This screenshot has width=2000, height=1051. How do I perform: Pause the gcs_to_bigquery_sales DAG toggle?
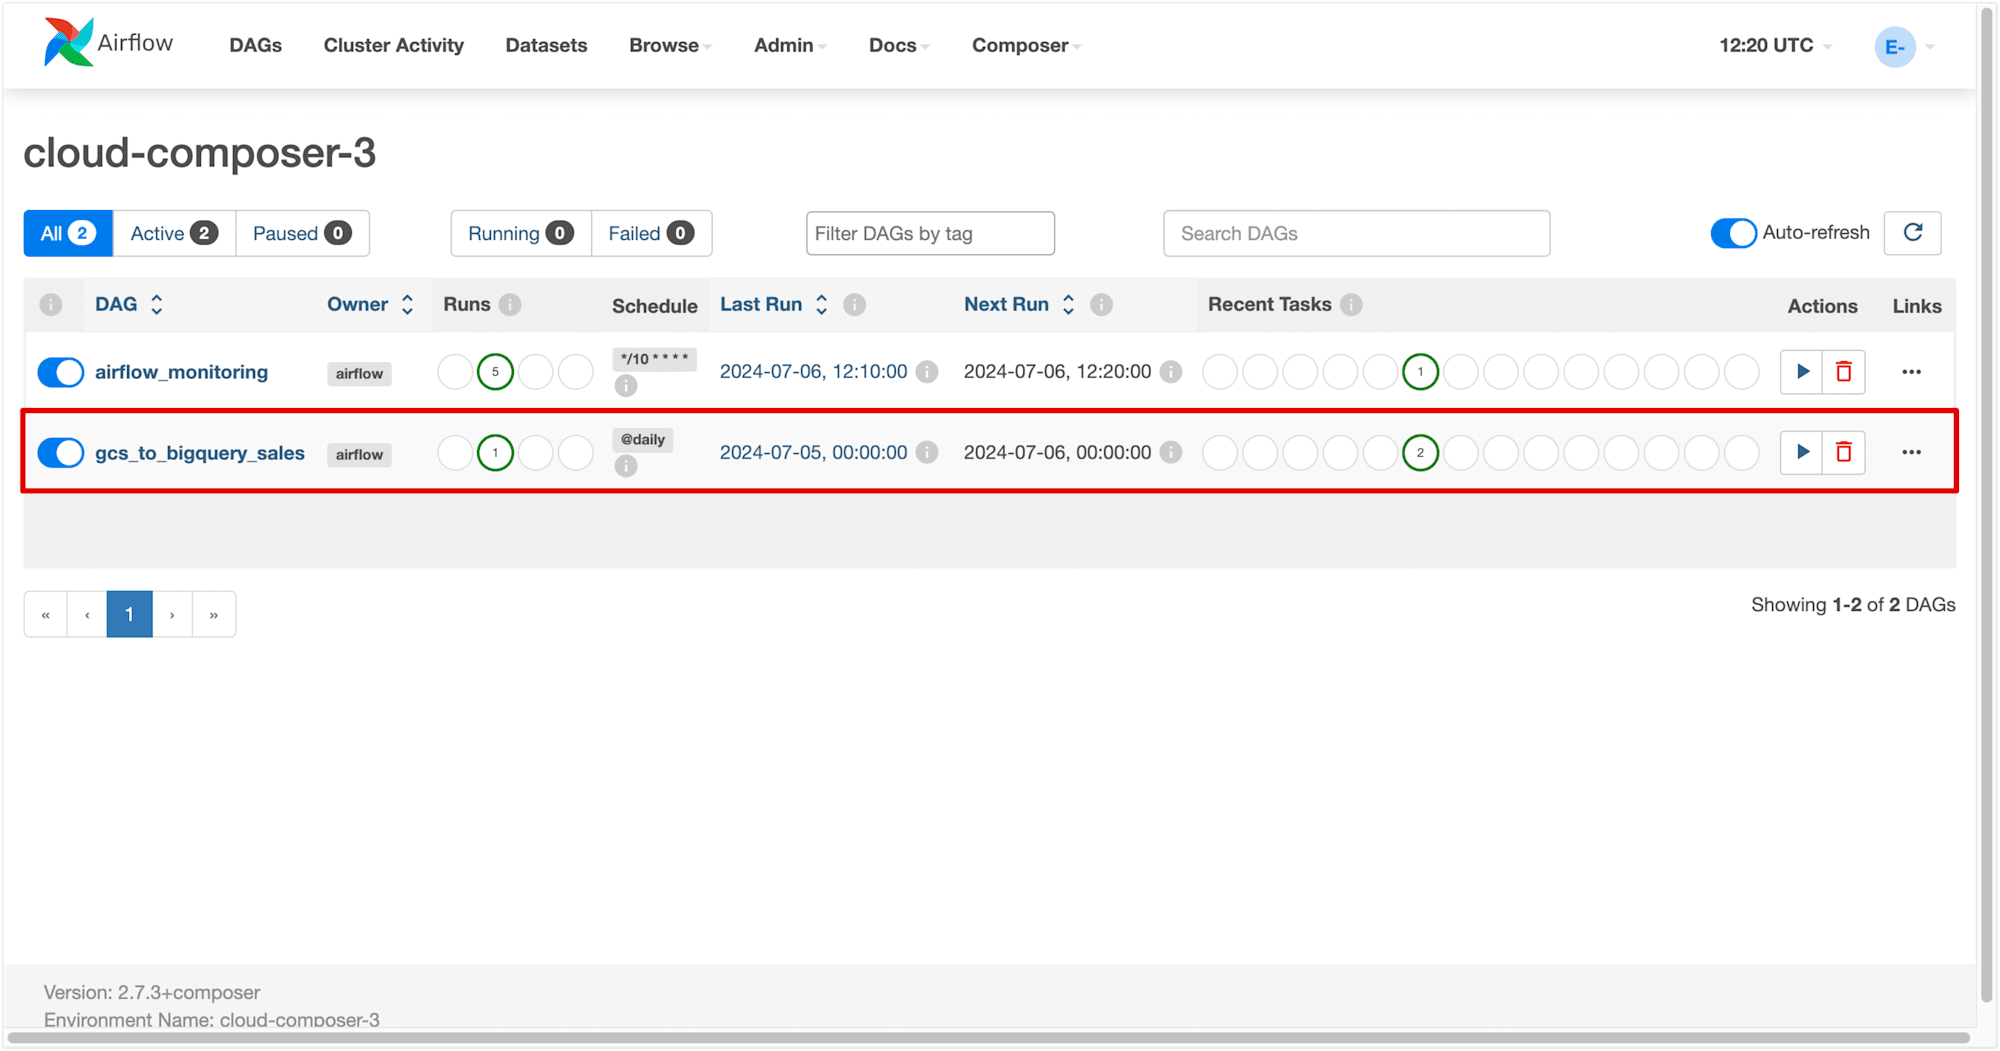tap(60, 452)
